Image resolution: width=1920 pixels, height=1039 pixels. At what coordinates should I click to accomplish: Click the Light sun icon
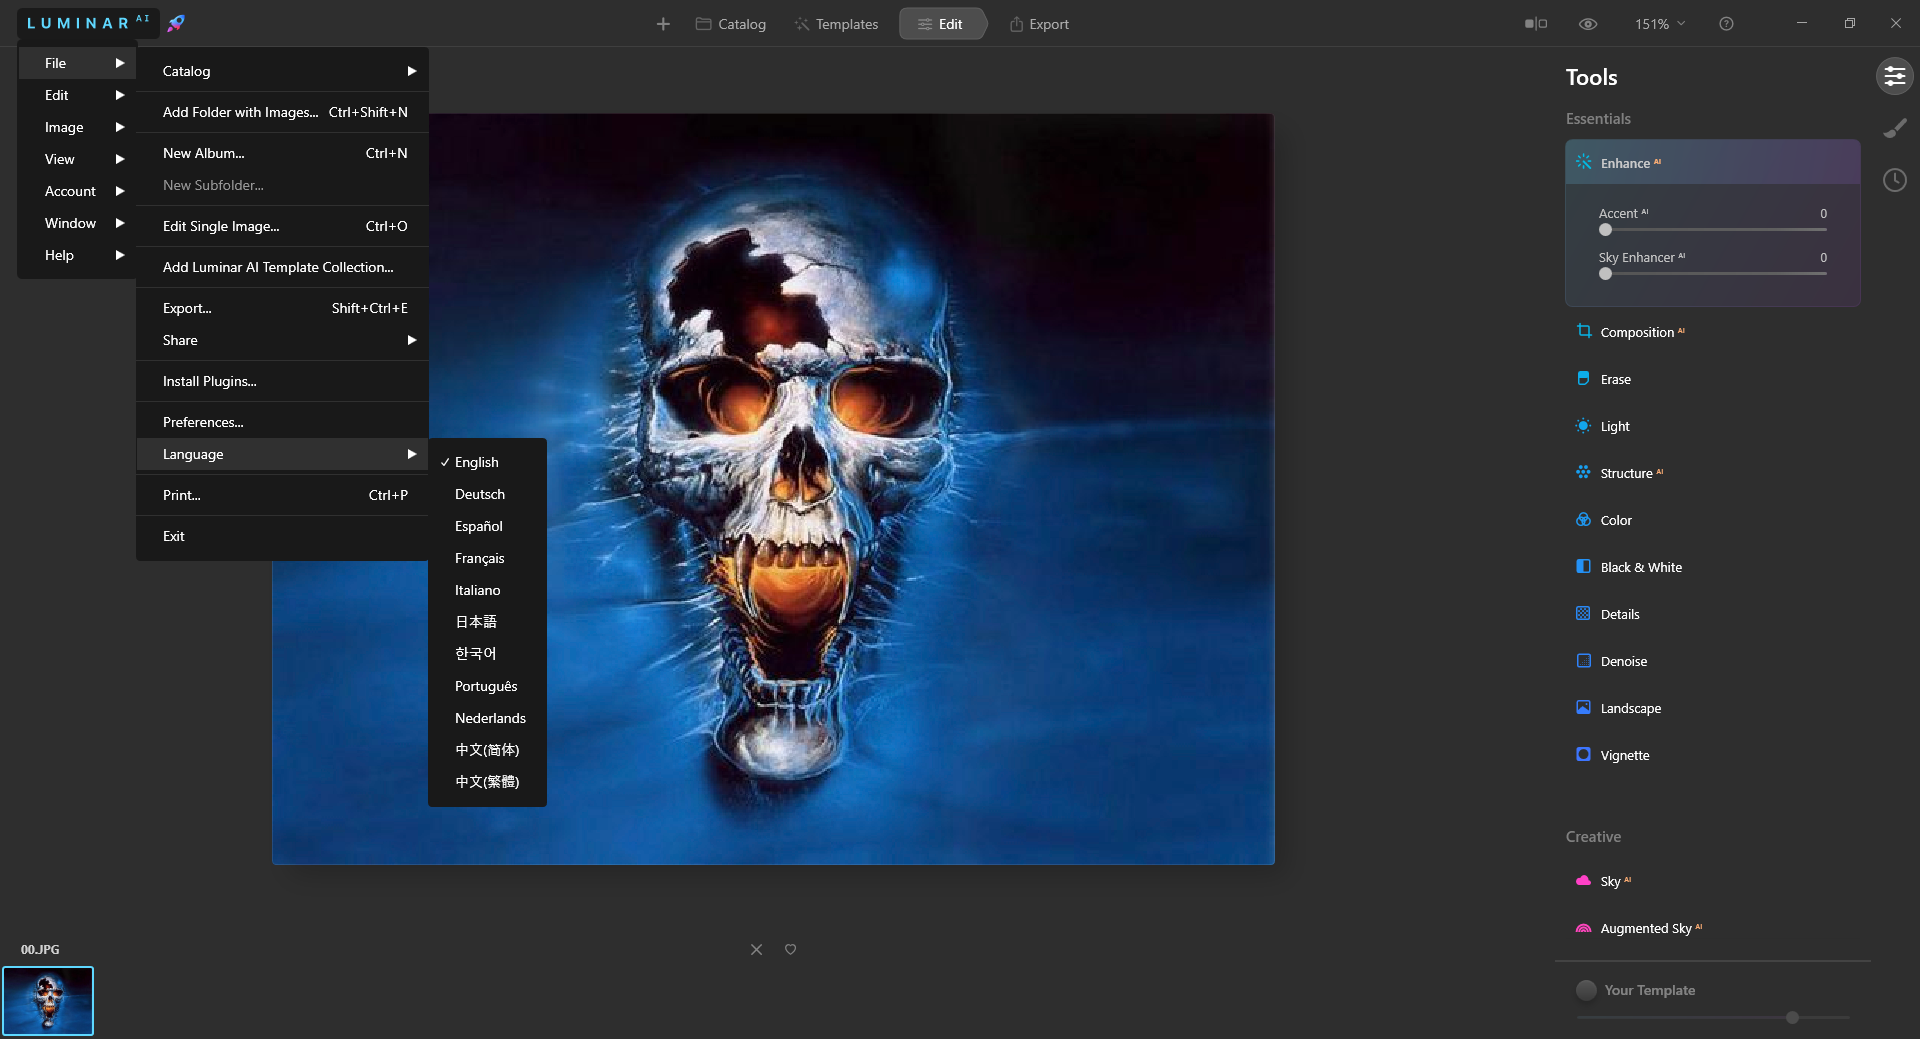tap(1584, 425)
